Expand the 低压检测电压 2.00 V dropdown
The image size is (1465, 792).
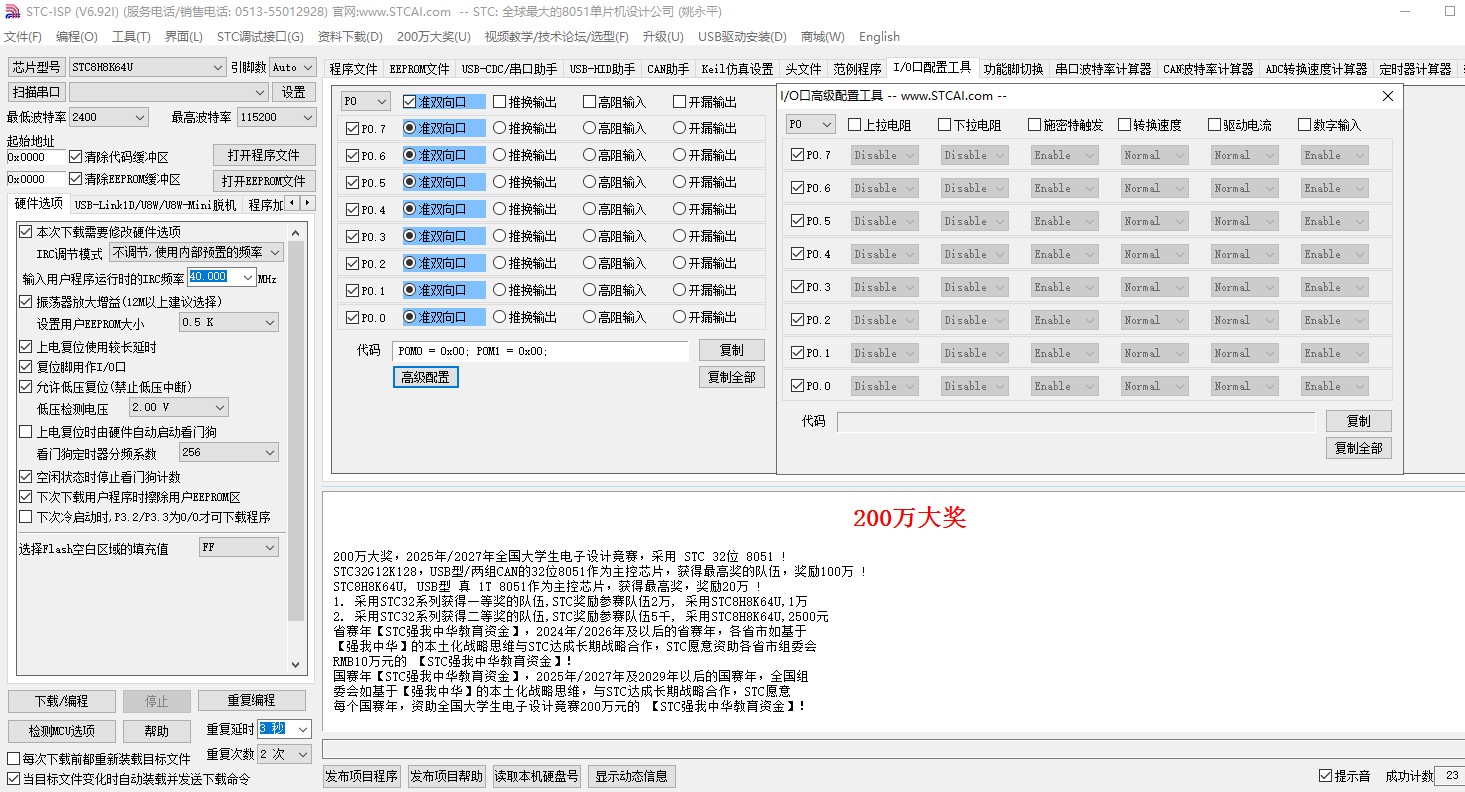(x=219, y=407)
